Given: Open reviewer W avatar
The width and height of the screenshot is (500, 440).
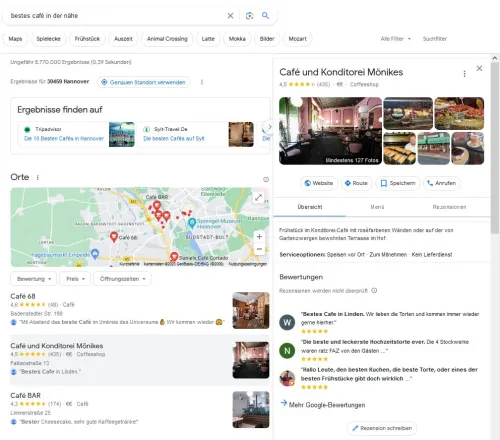Looking at the screenshot, I should (x=287, y=322).
